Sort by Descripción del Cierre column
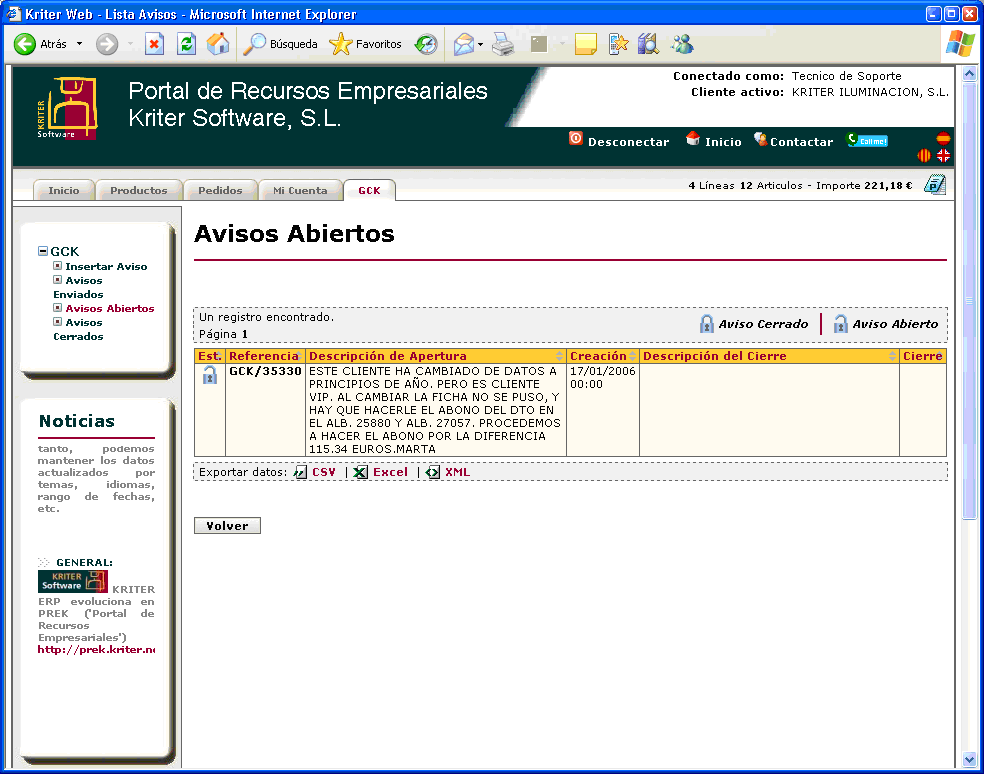The width and height of the screenshot is (984, 774). click(769, 356)
